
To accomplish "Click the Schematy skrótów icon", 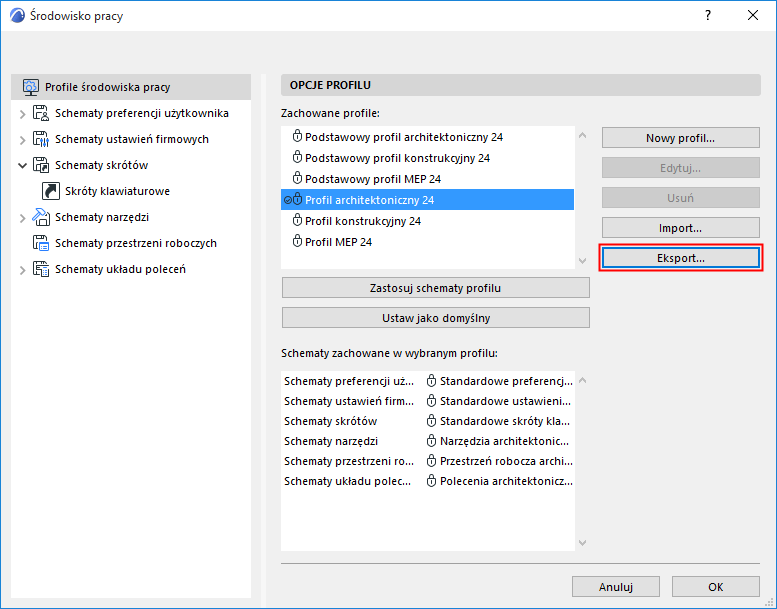I will [41, 165].
